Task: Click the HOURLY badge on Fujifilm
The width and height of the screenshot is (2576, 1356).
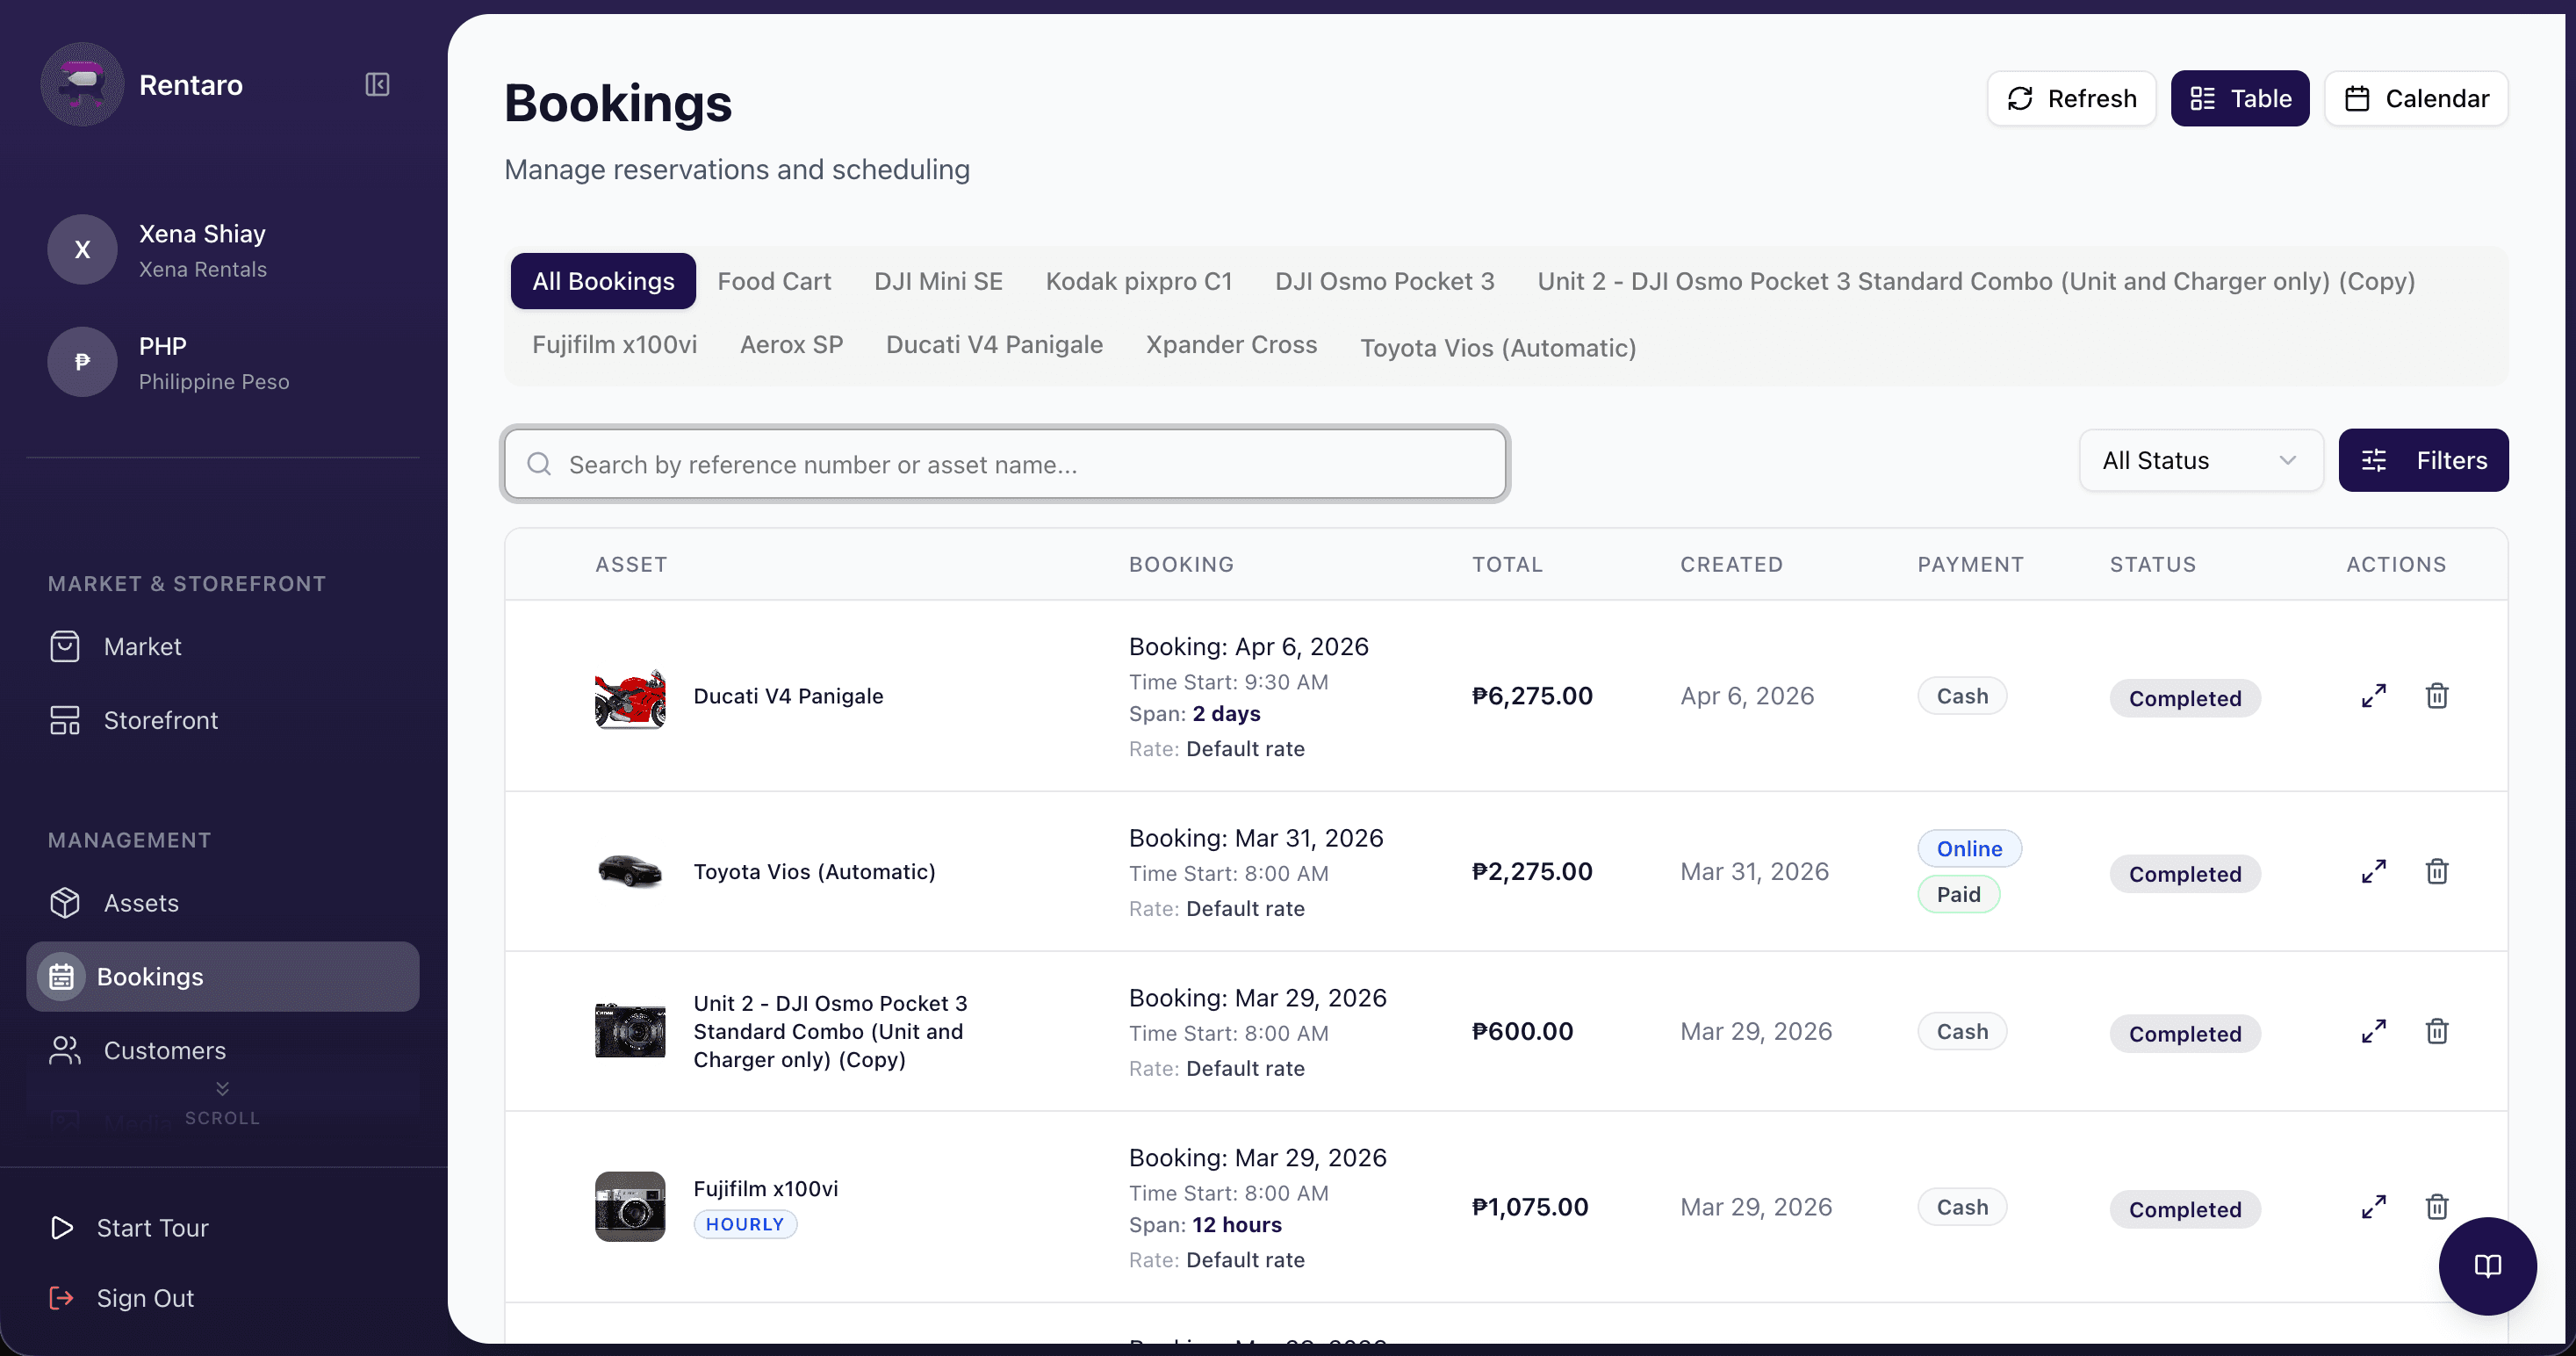Action: coord(745,1224)
